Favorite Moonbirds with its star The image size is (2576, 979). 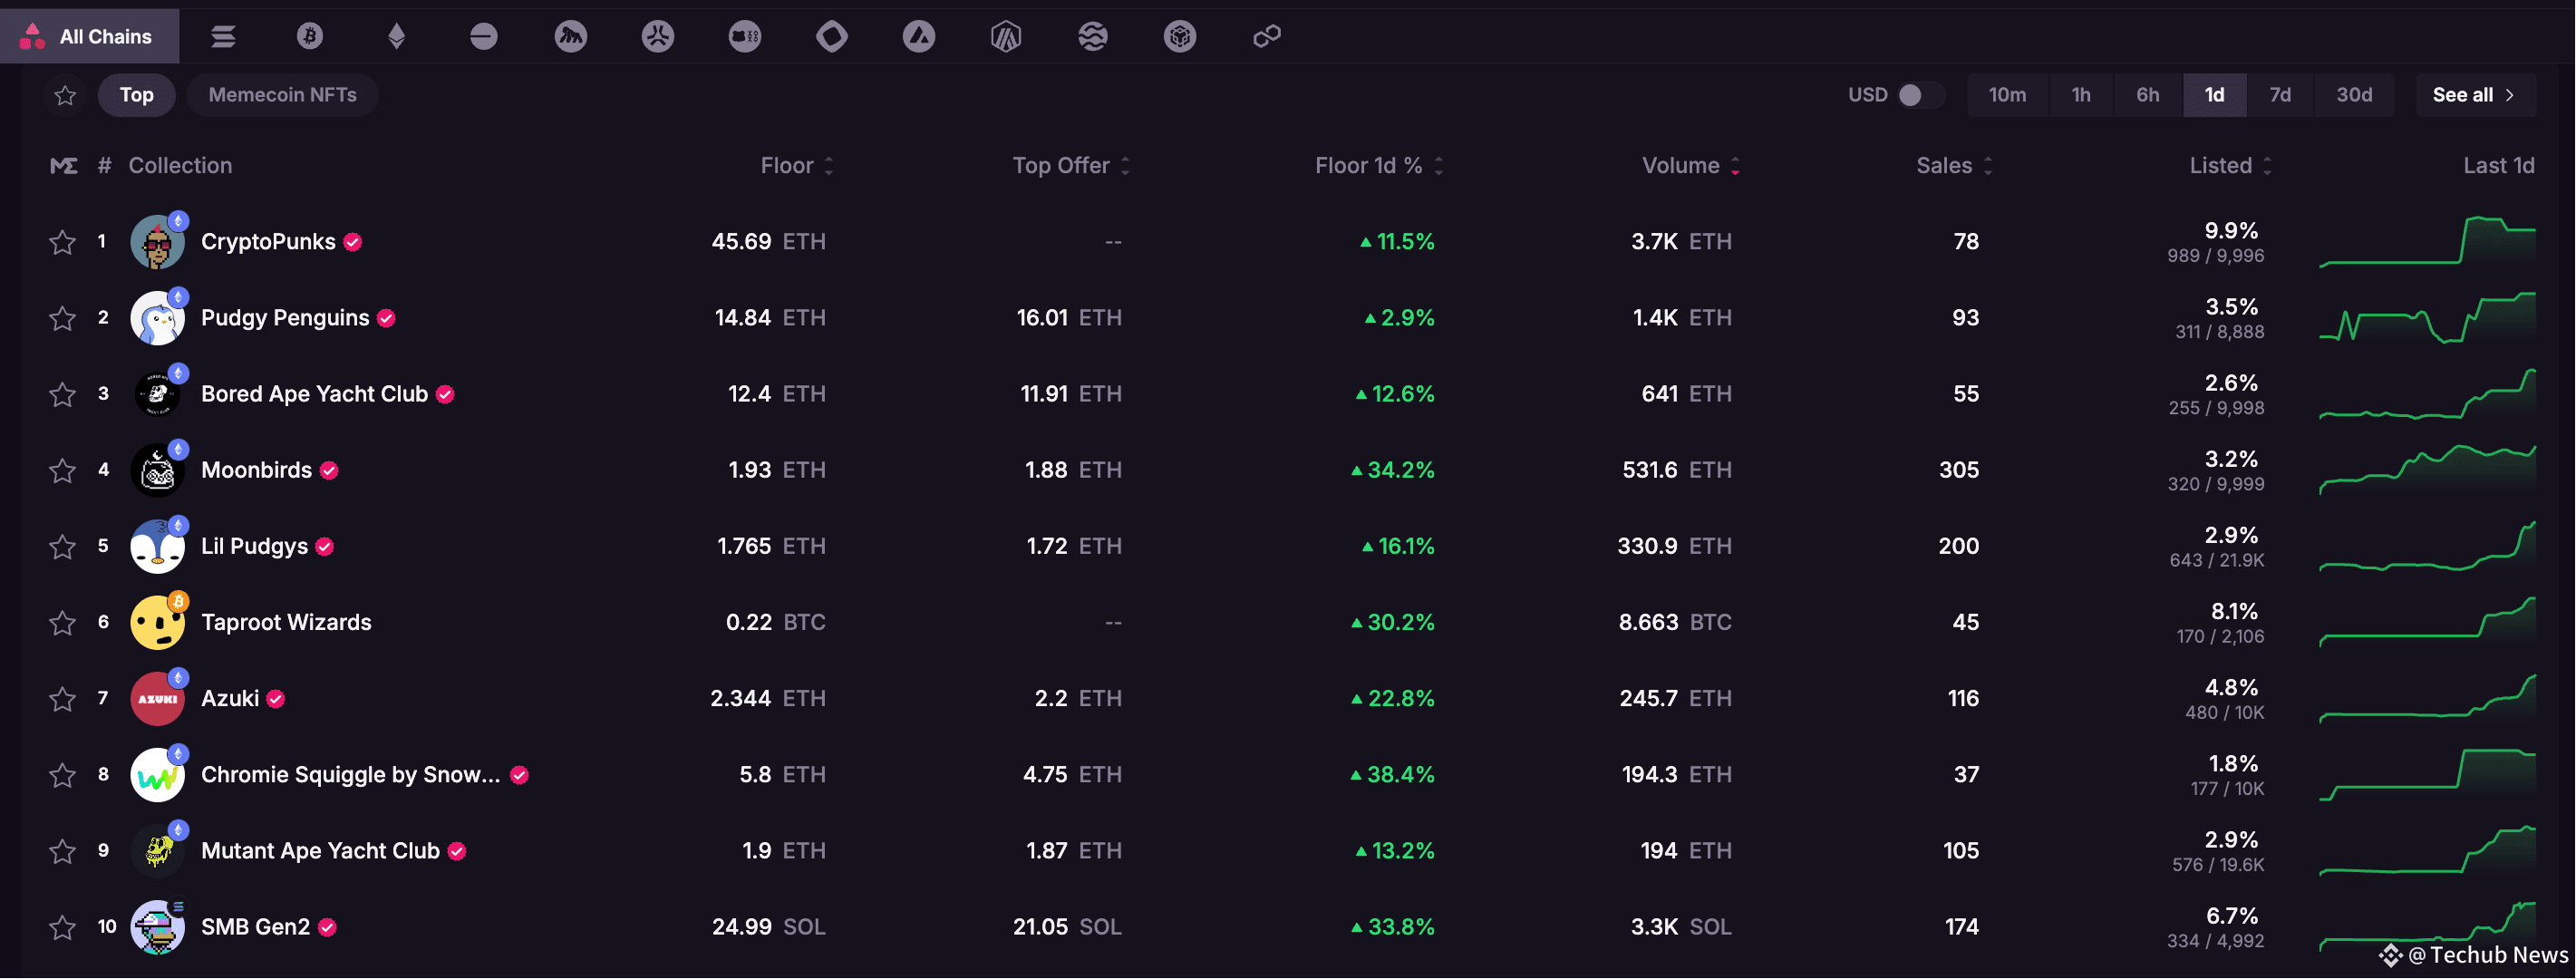62,471
